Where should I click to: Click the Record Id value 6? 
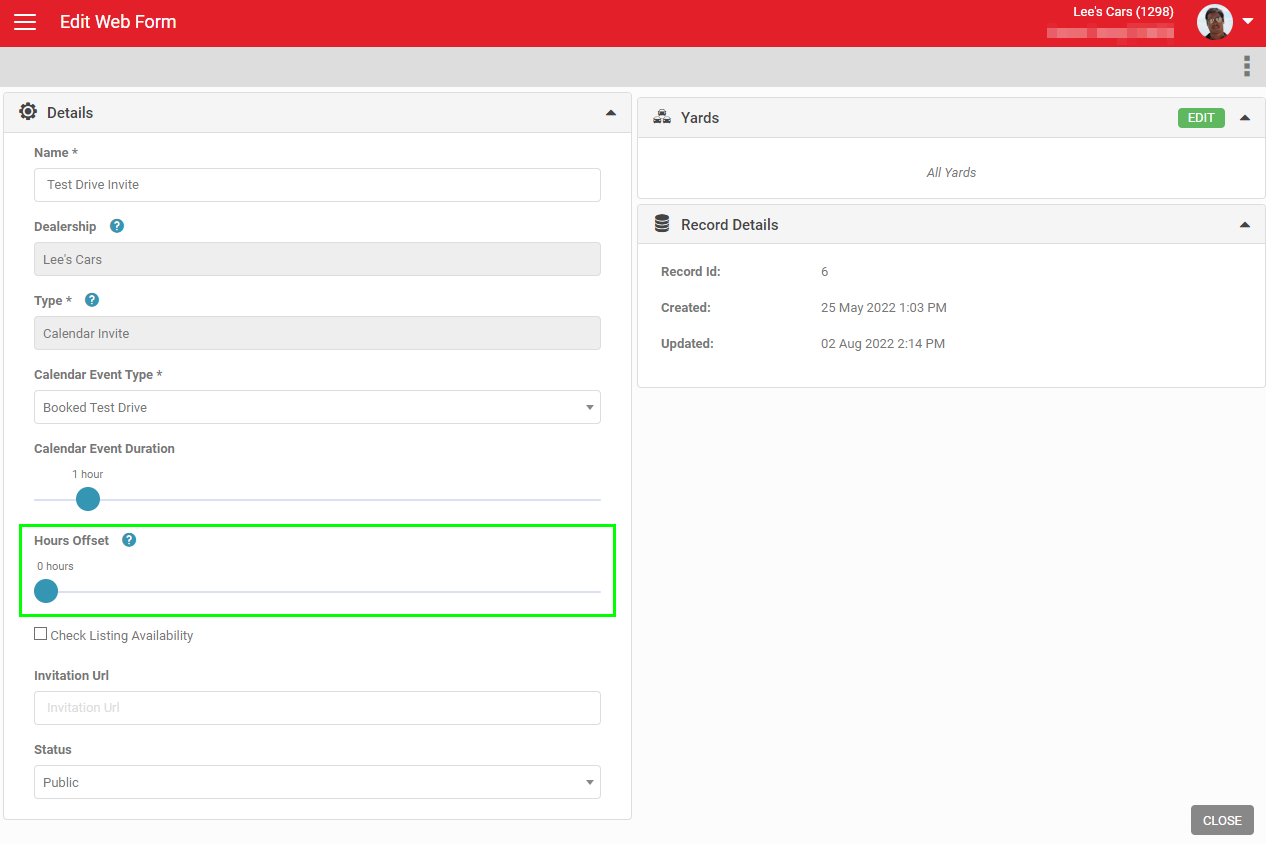(824, 272)
